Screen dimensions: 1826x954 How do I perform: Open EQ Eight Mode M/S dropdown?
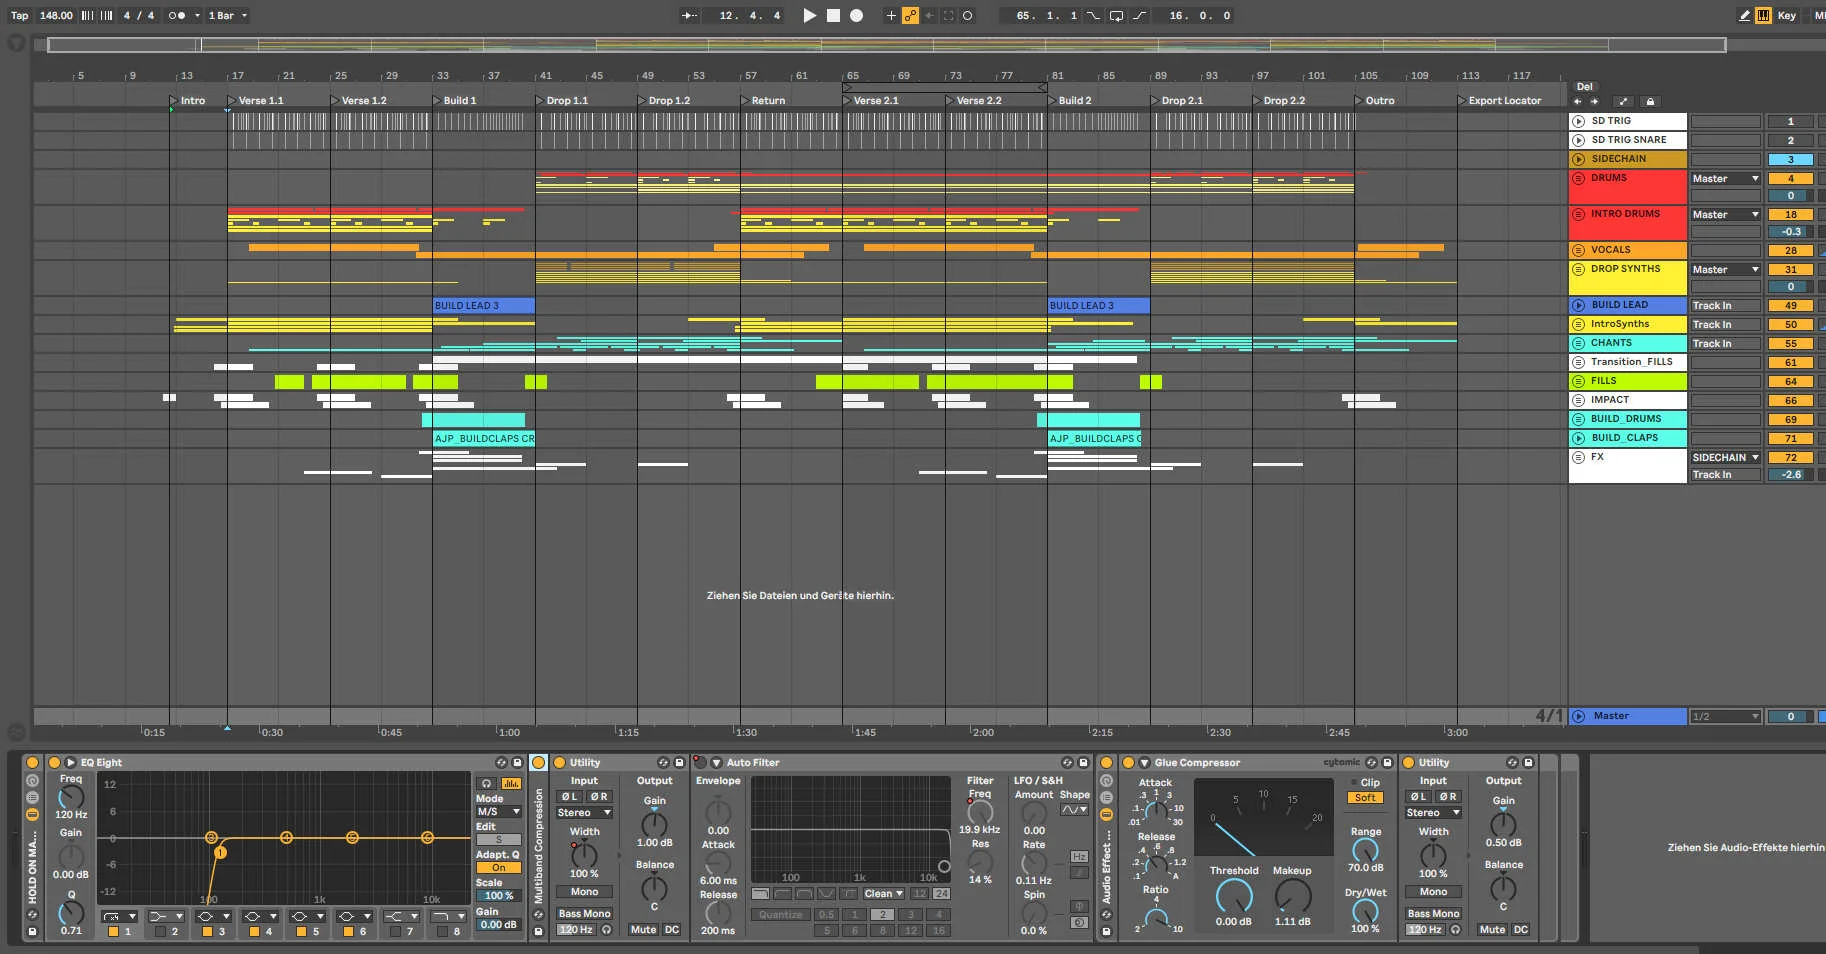click(498, 812)
